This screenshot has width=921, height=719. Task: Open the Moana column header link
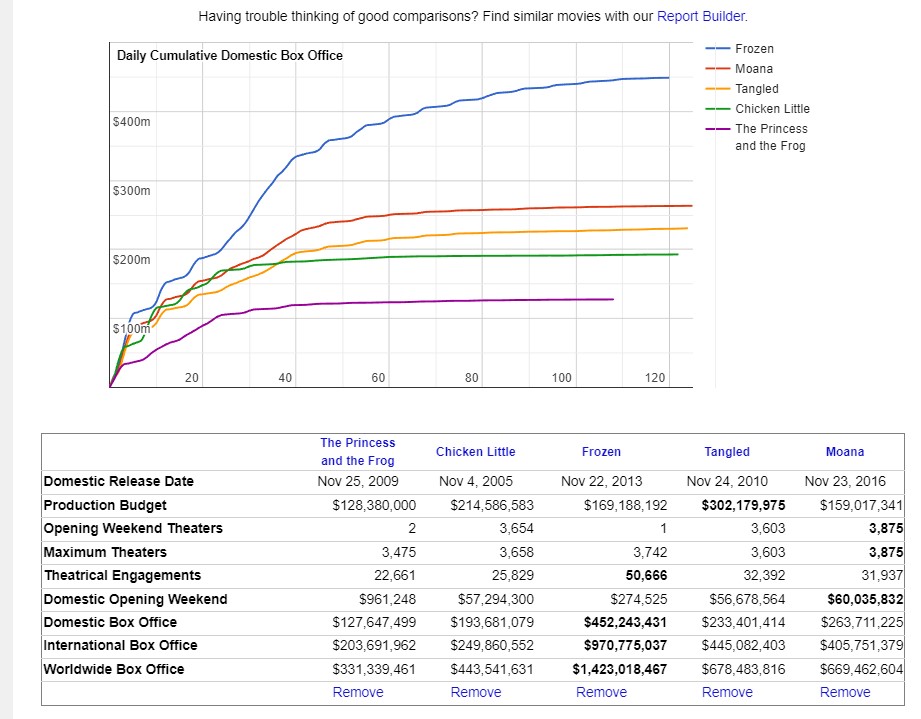point(845,452)
